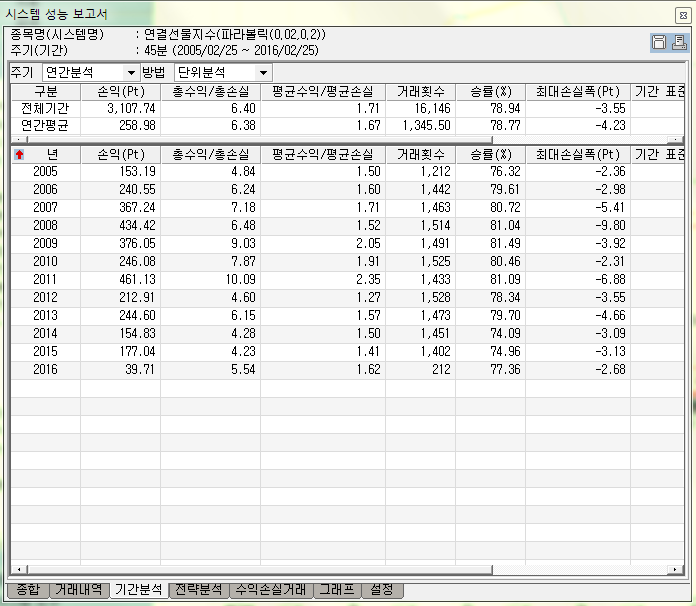This screenshot has height=606, width=696.
Task: Switch to the 종합 tab
Action: [27, 590]
